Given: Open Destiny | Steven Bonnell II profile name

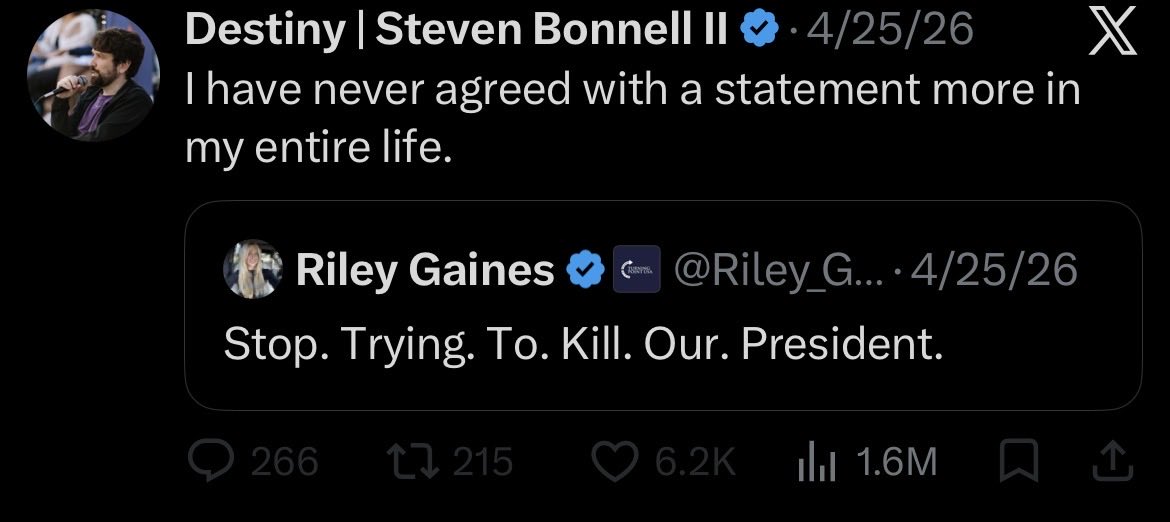Looking at the screenshot, I should (455, 31).
